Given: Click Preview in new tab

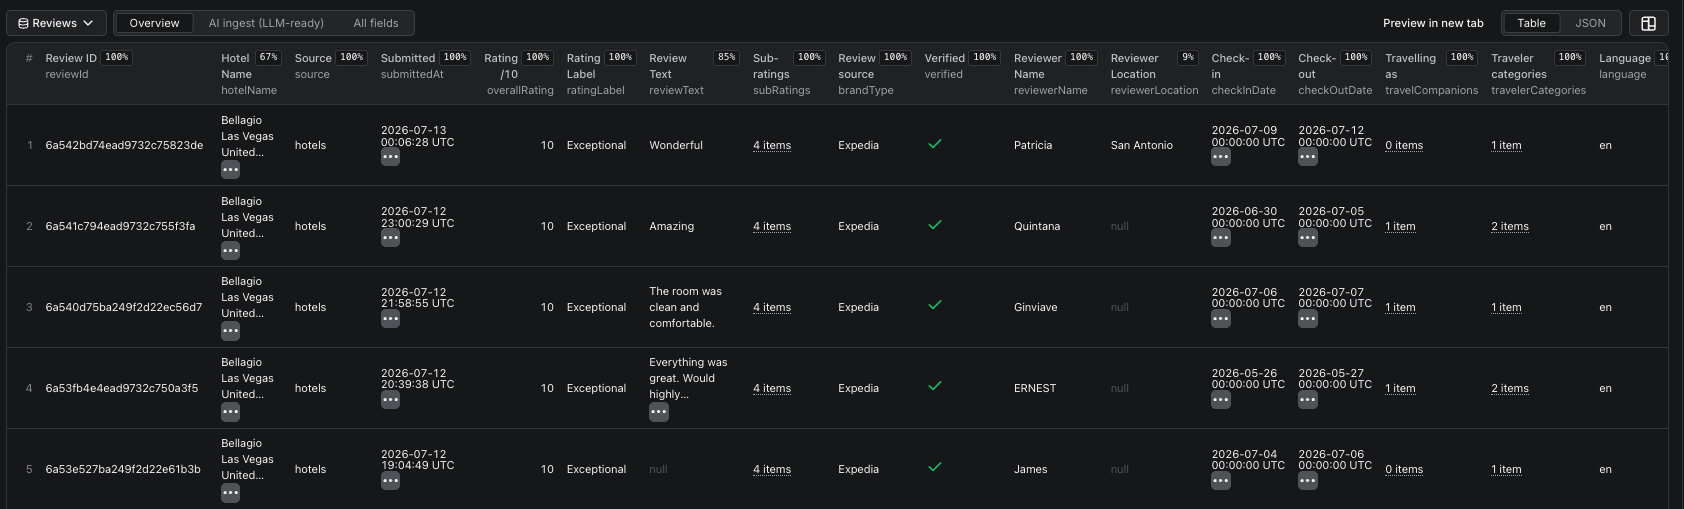Looking at the screenshot, I should click(1433, 23).
